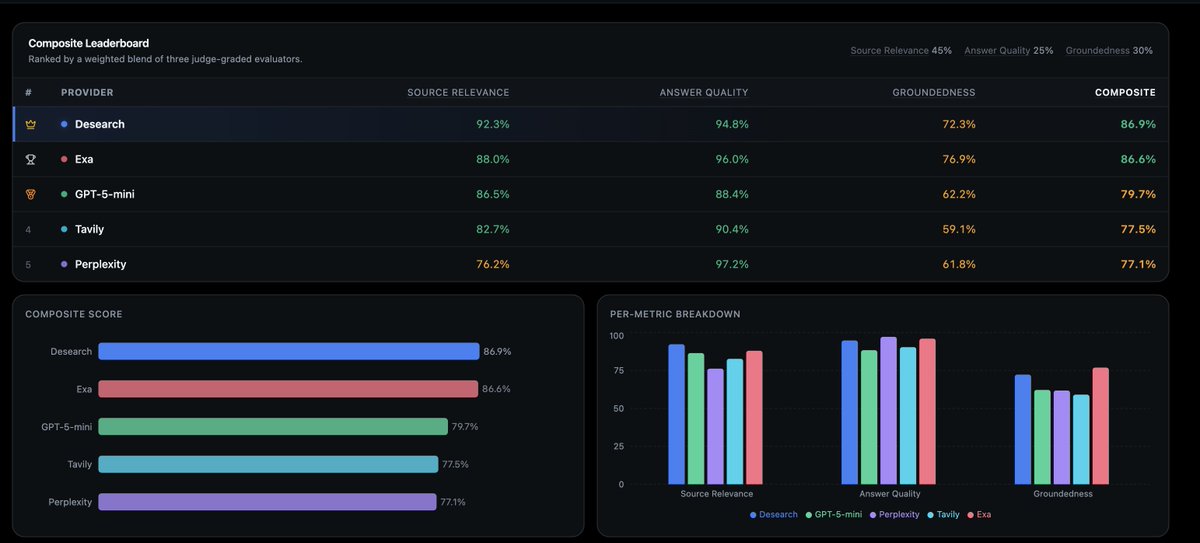Image resolution: width=1200 pixels, height=543 pixels.
Task: Toggle Tavily in the breakdown chart legend
Action: click(x=945, y=515)
